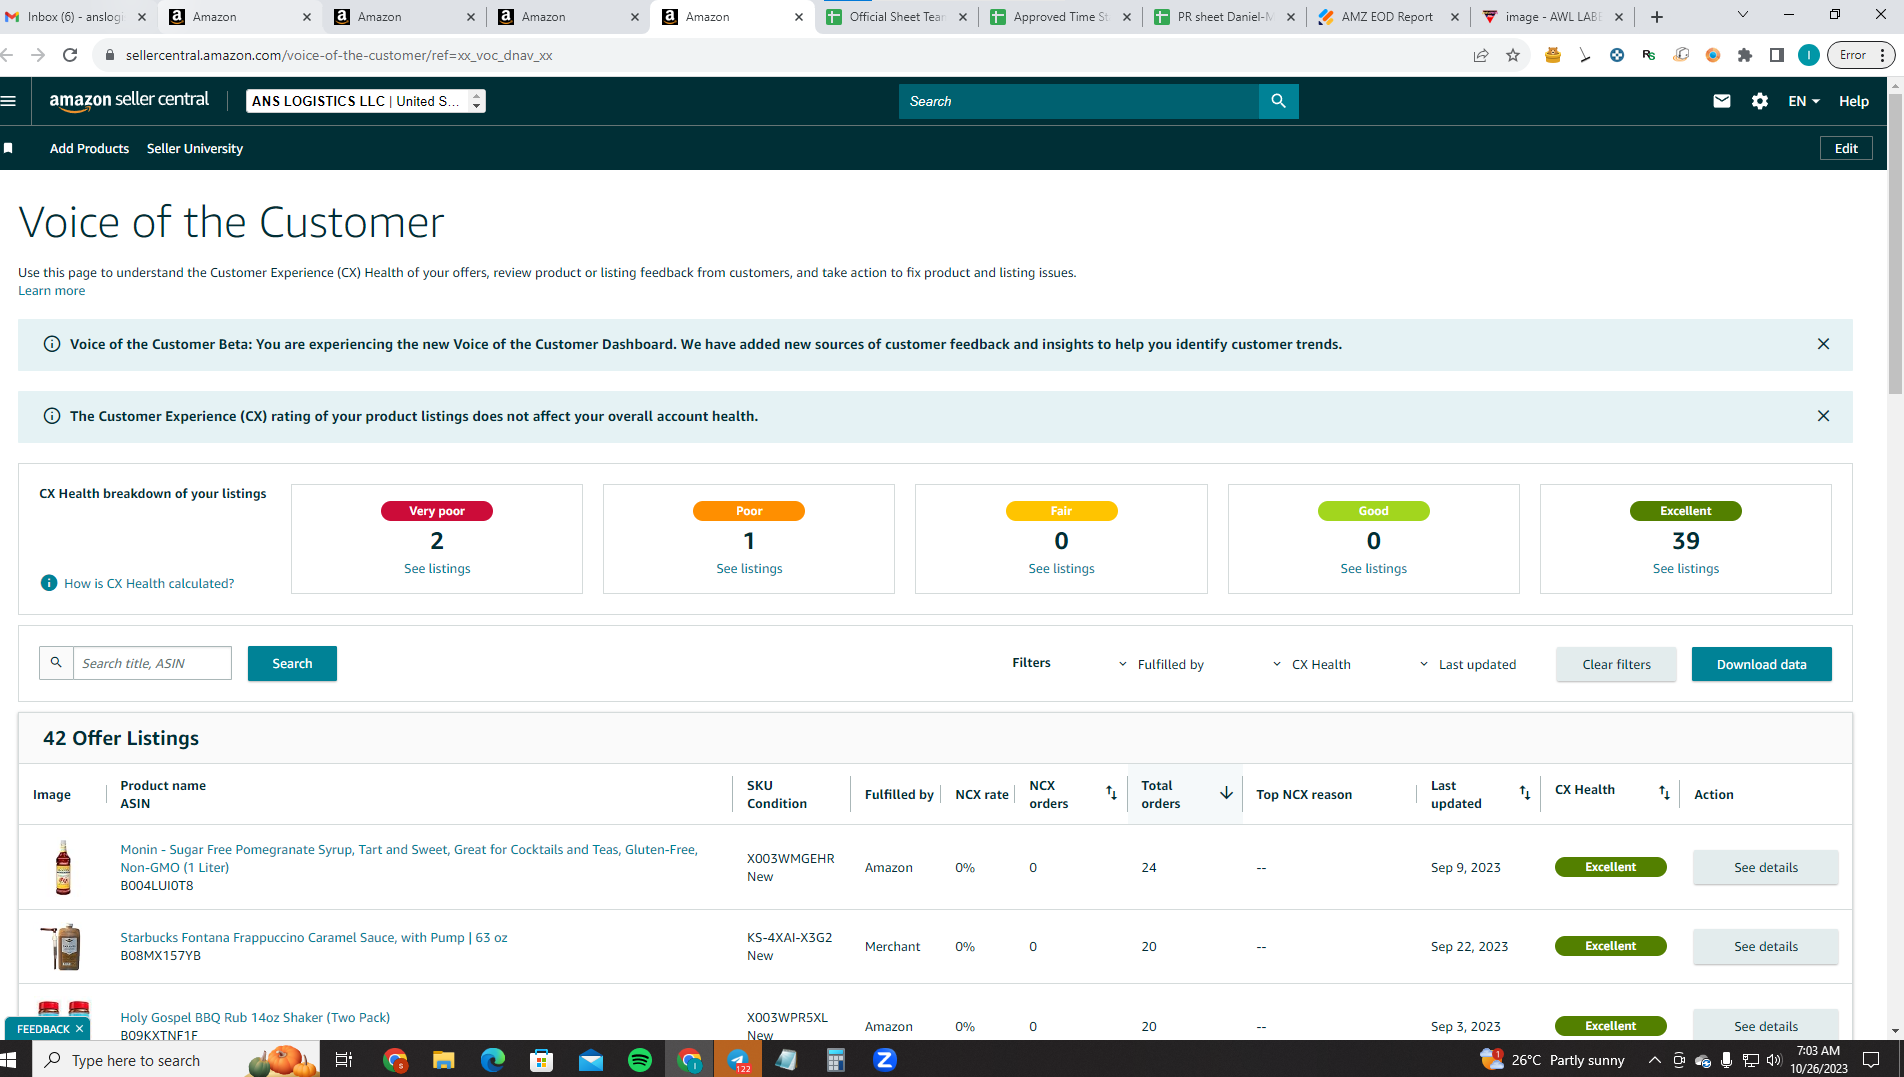Screen dimensions: 1904x1077
Task: Click See details for Monin Pomegranate Syrup
Action: point(1765,867)
